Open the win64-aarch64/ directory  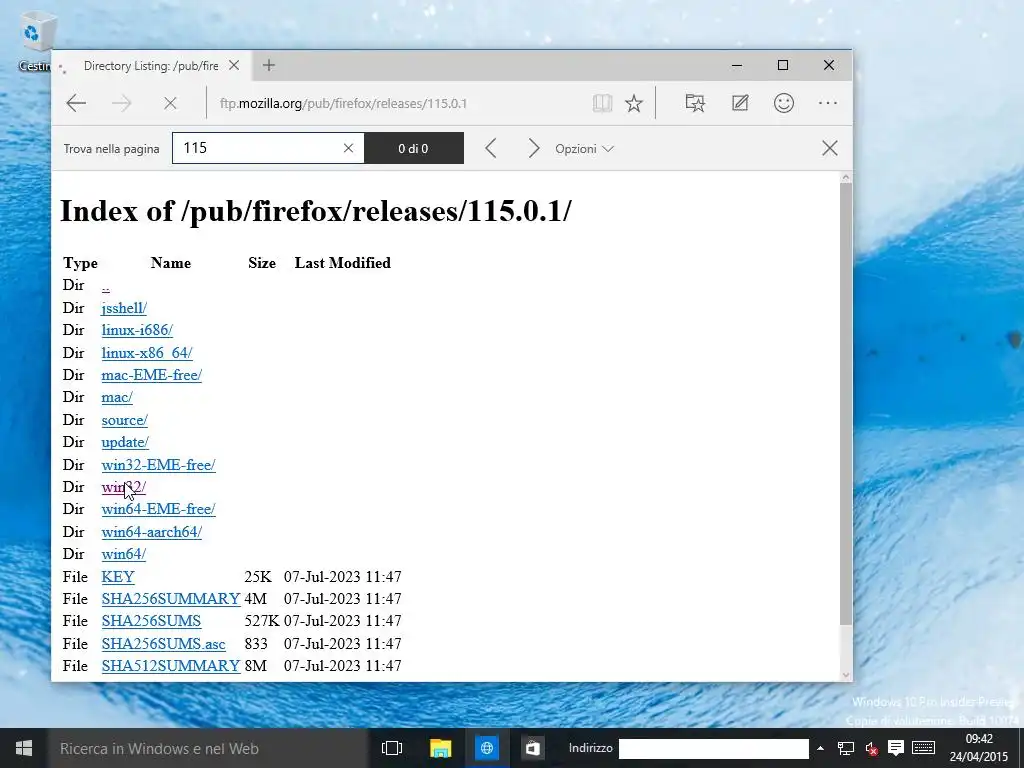coord(152,532)
